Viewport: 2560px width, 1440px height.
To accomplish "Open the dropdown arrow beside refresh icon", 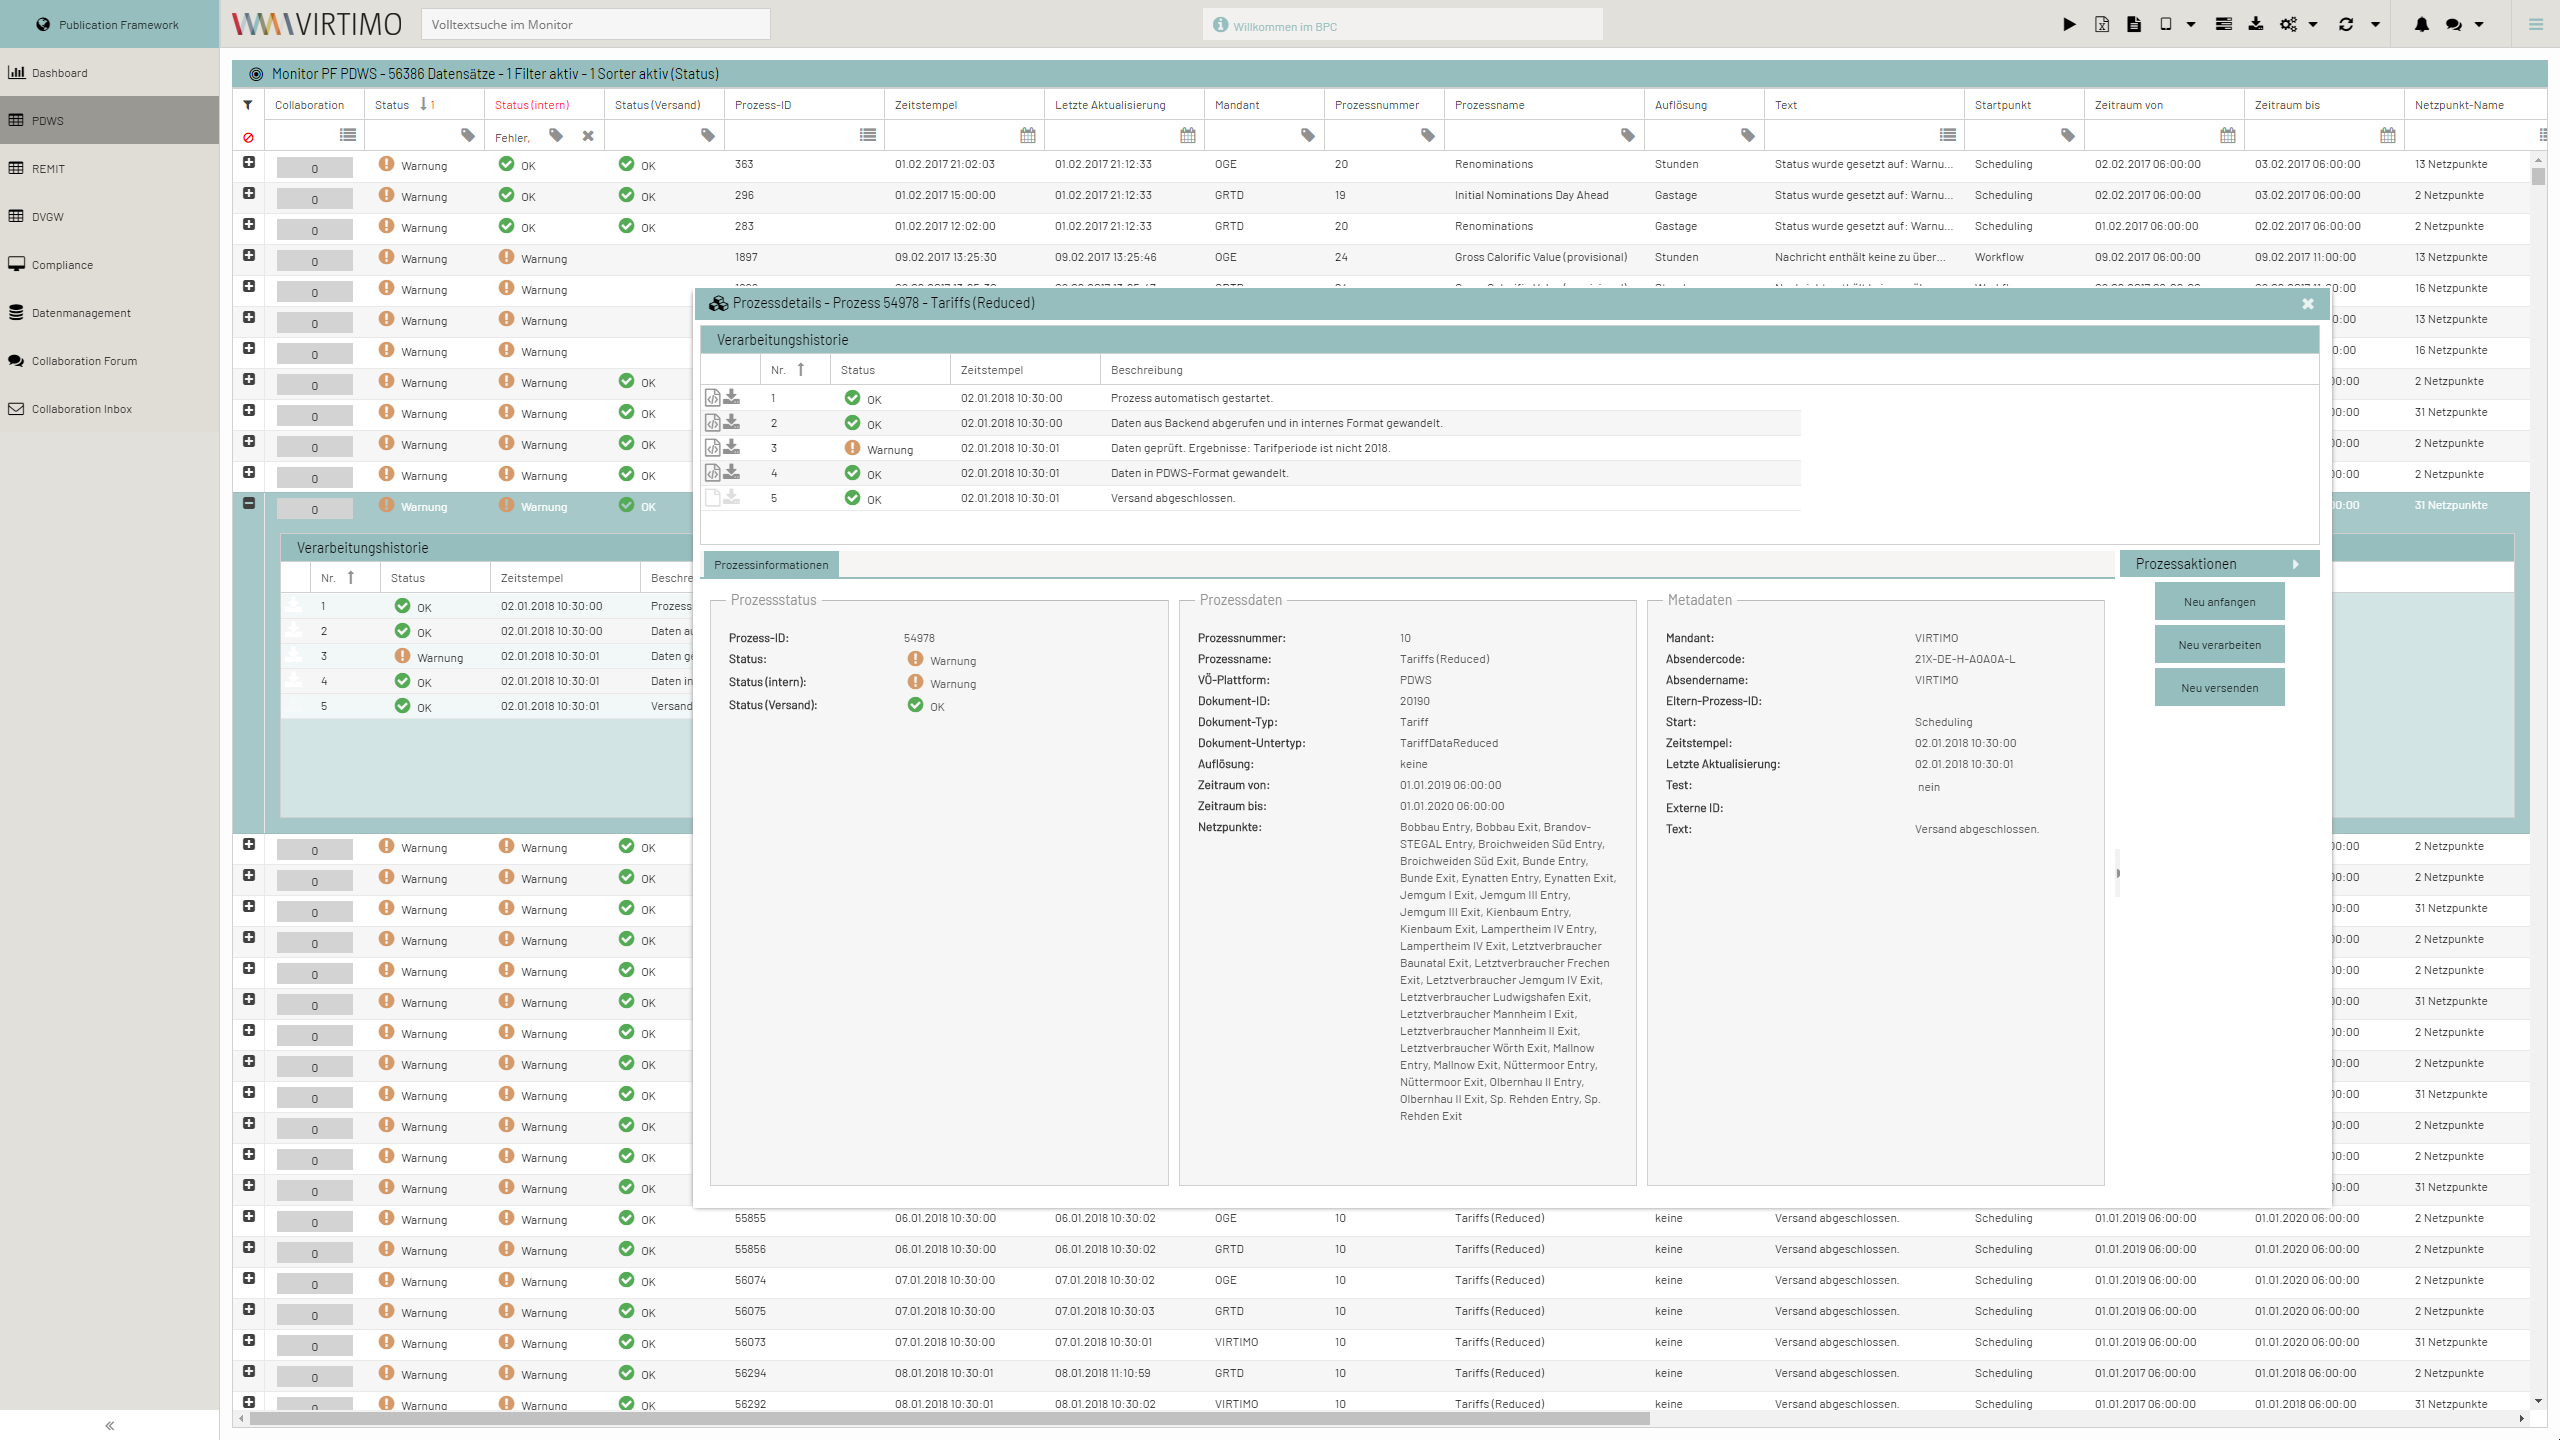I will coord(2374,24).
